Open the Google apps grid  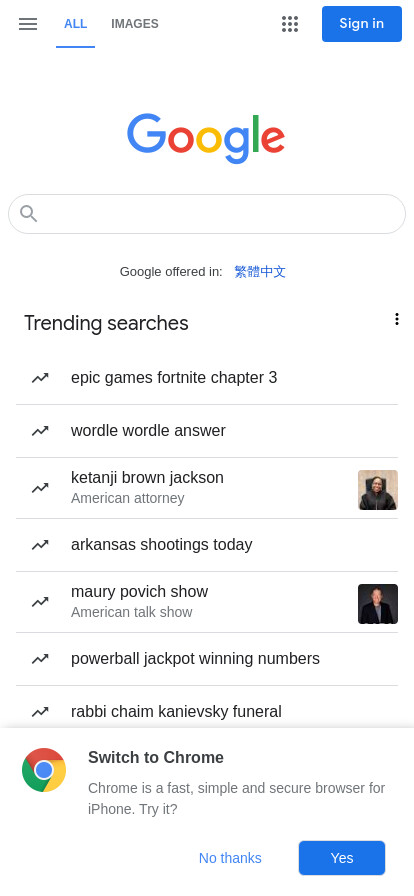click(x=290, y=24)
